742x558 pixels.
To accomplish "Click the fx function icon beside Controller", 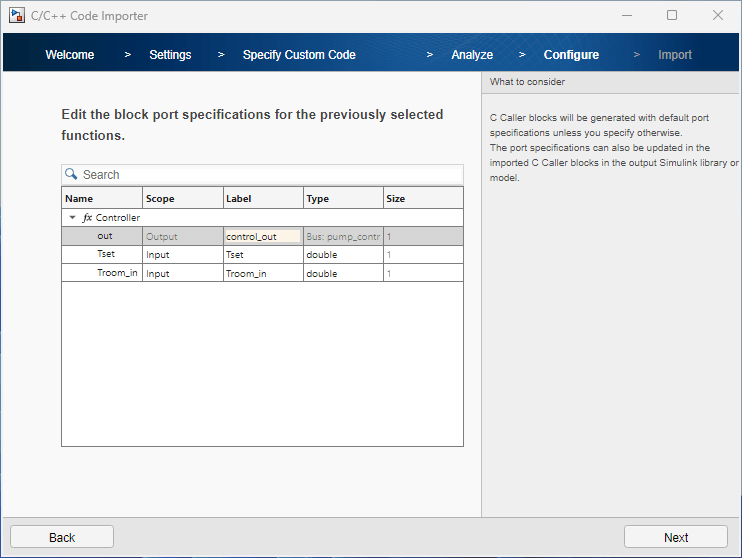I will click(x=87, y=217).
